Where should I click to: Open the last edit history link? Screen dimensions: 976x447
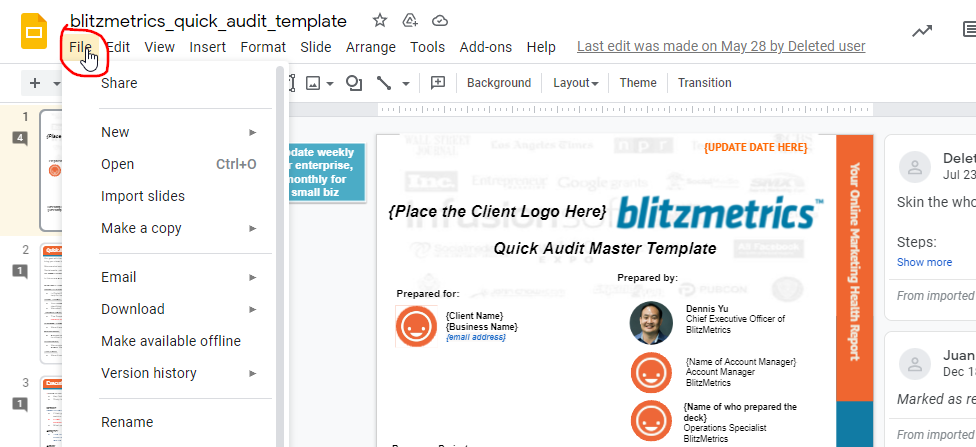[x=721, y=47]
